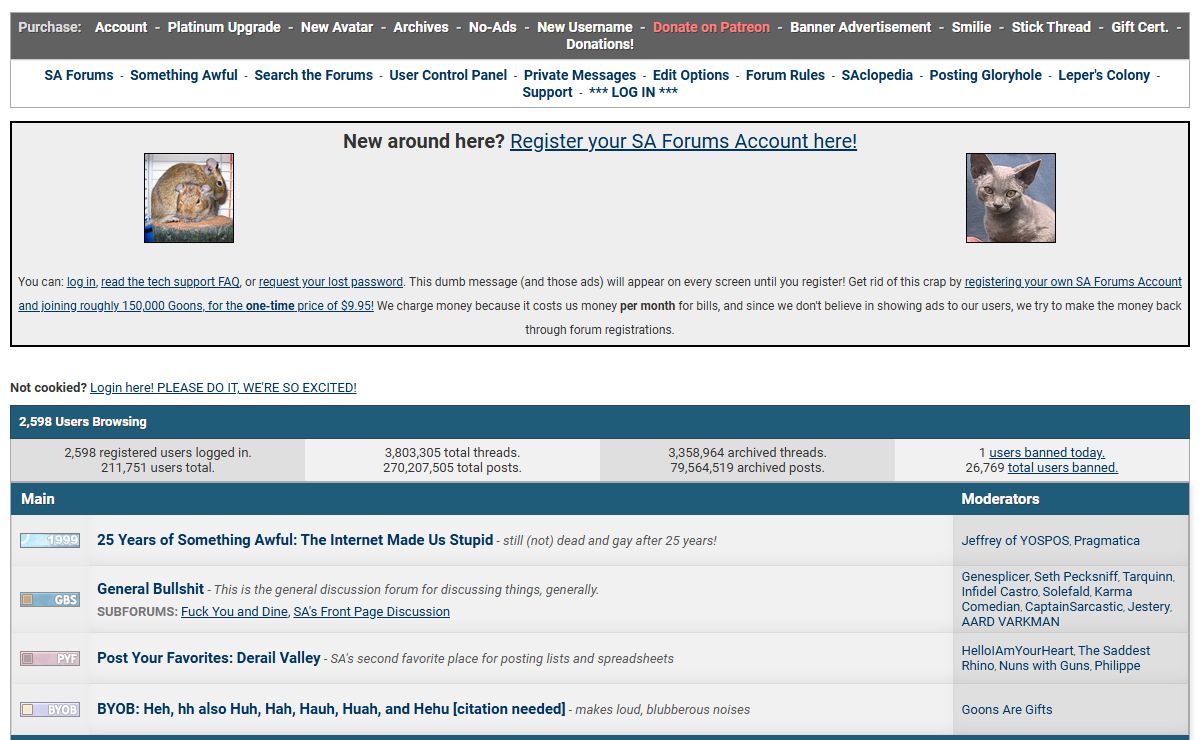View moderator Nuns with Guns profile
This screenshot has width=1200, height=740.
click(x=1043, y=666)
